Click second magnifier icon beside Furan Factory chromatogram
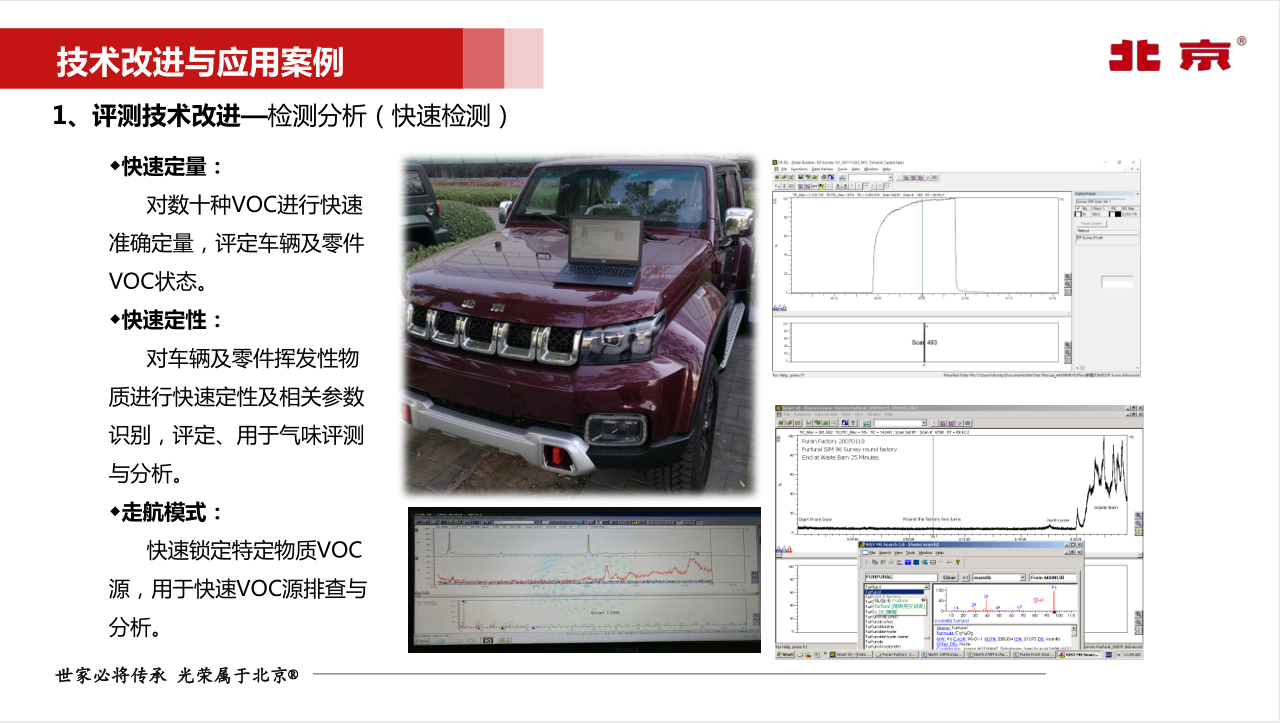 [x=1138, y=523]
